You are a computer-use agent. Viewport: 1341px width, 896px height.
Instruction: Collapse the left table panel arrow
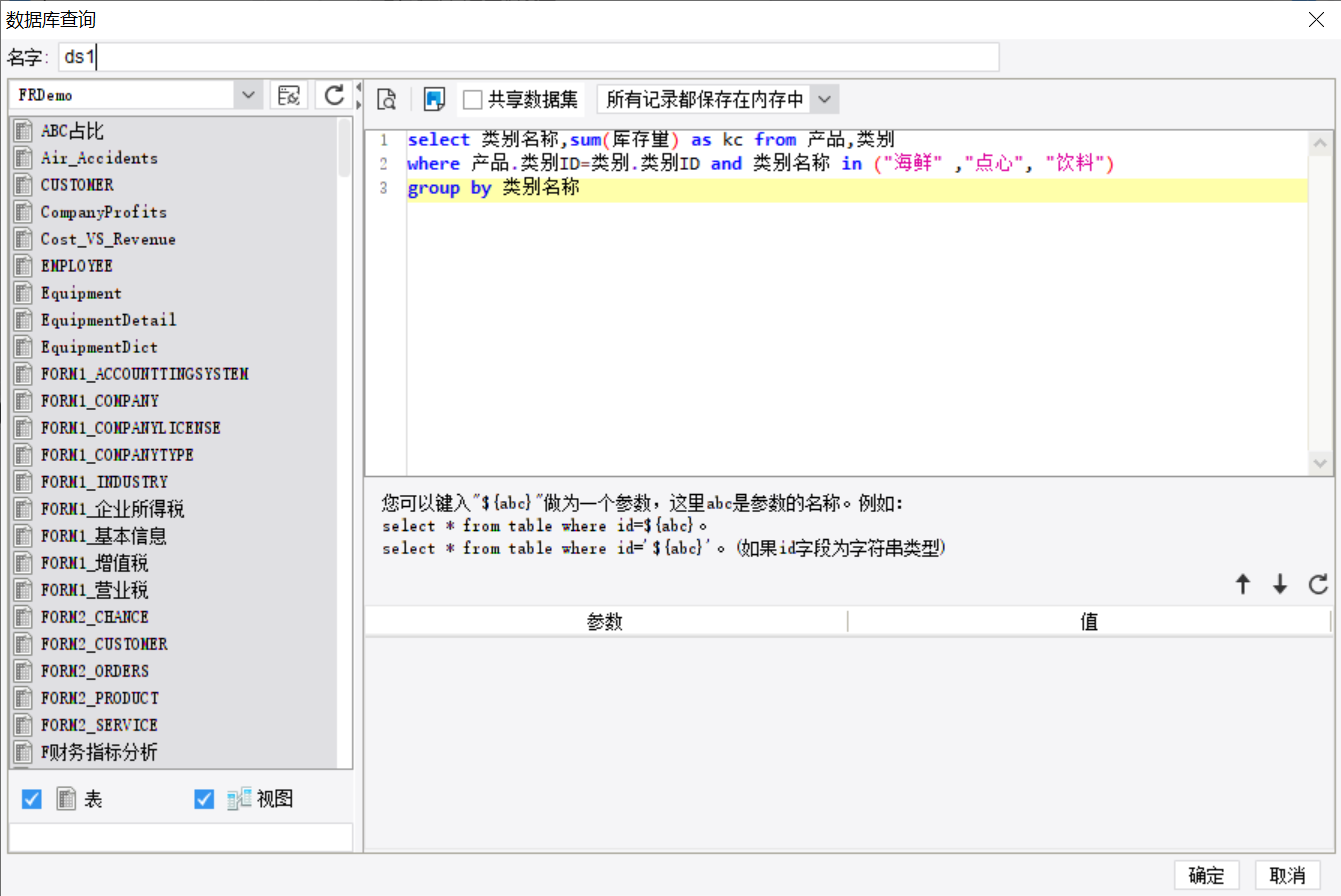[x=358, y=89]
